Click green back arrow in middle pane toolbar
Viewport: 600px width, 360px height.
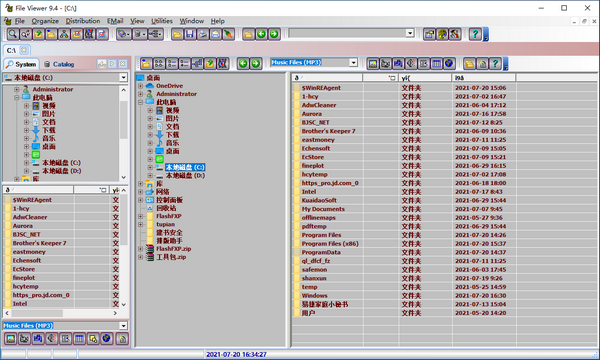point(243,63)
